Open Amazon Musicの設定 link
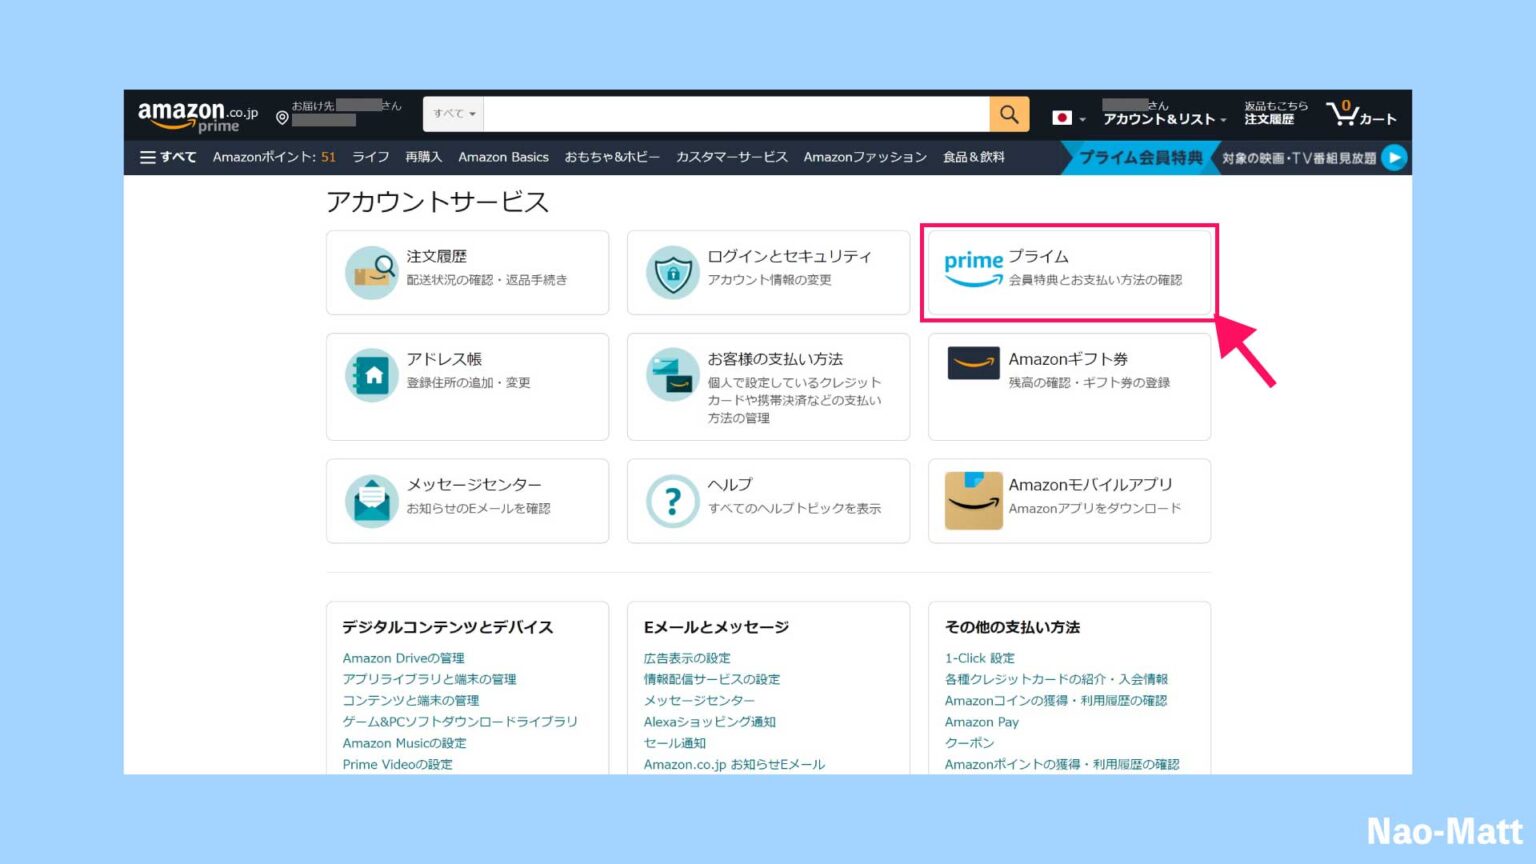 point(404,743)
